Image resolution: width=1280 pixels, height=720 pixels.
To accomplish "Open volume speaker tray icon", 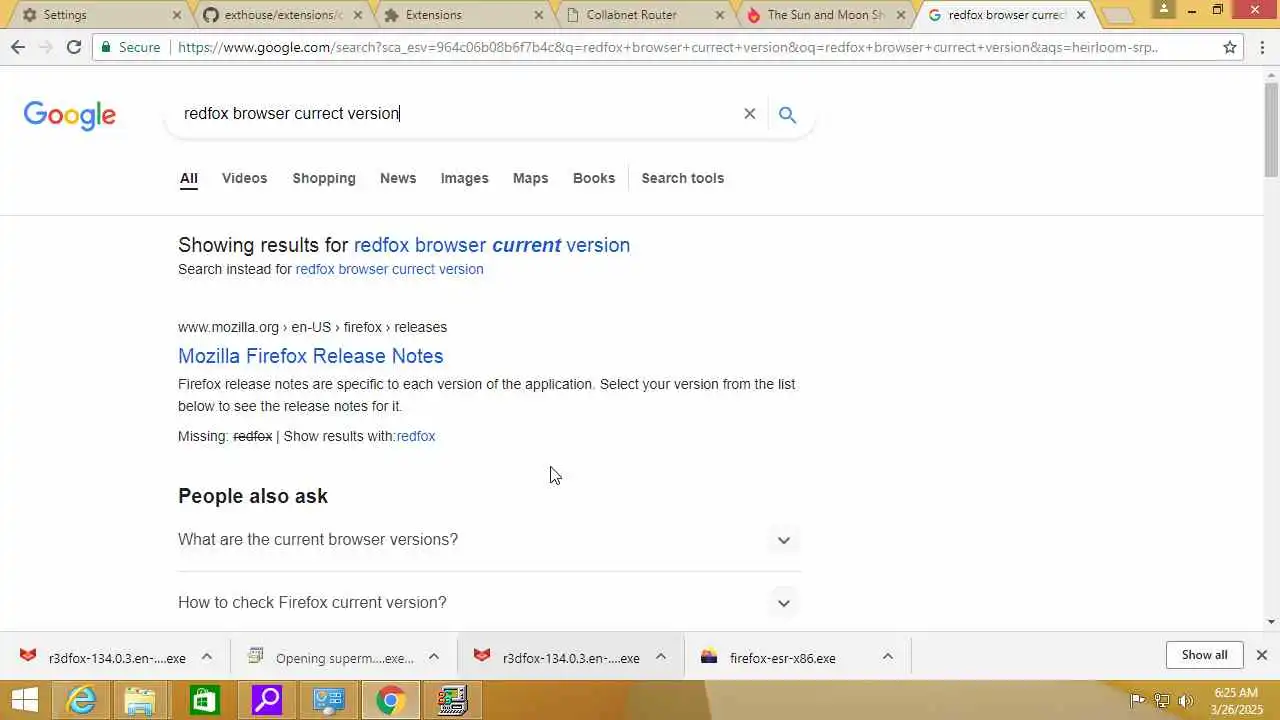I will pyautogui.click(x=1186, y=700).
